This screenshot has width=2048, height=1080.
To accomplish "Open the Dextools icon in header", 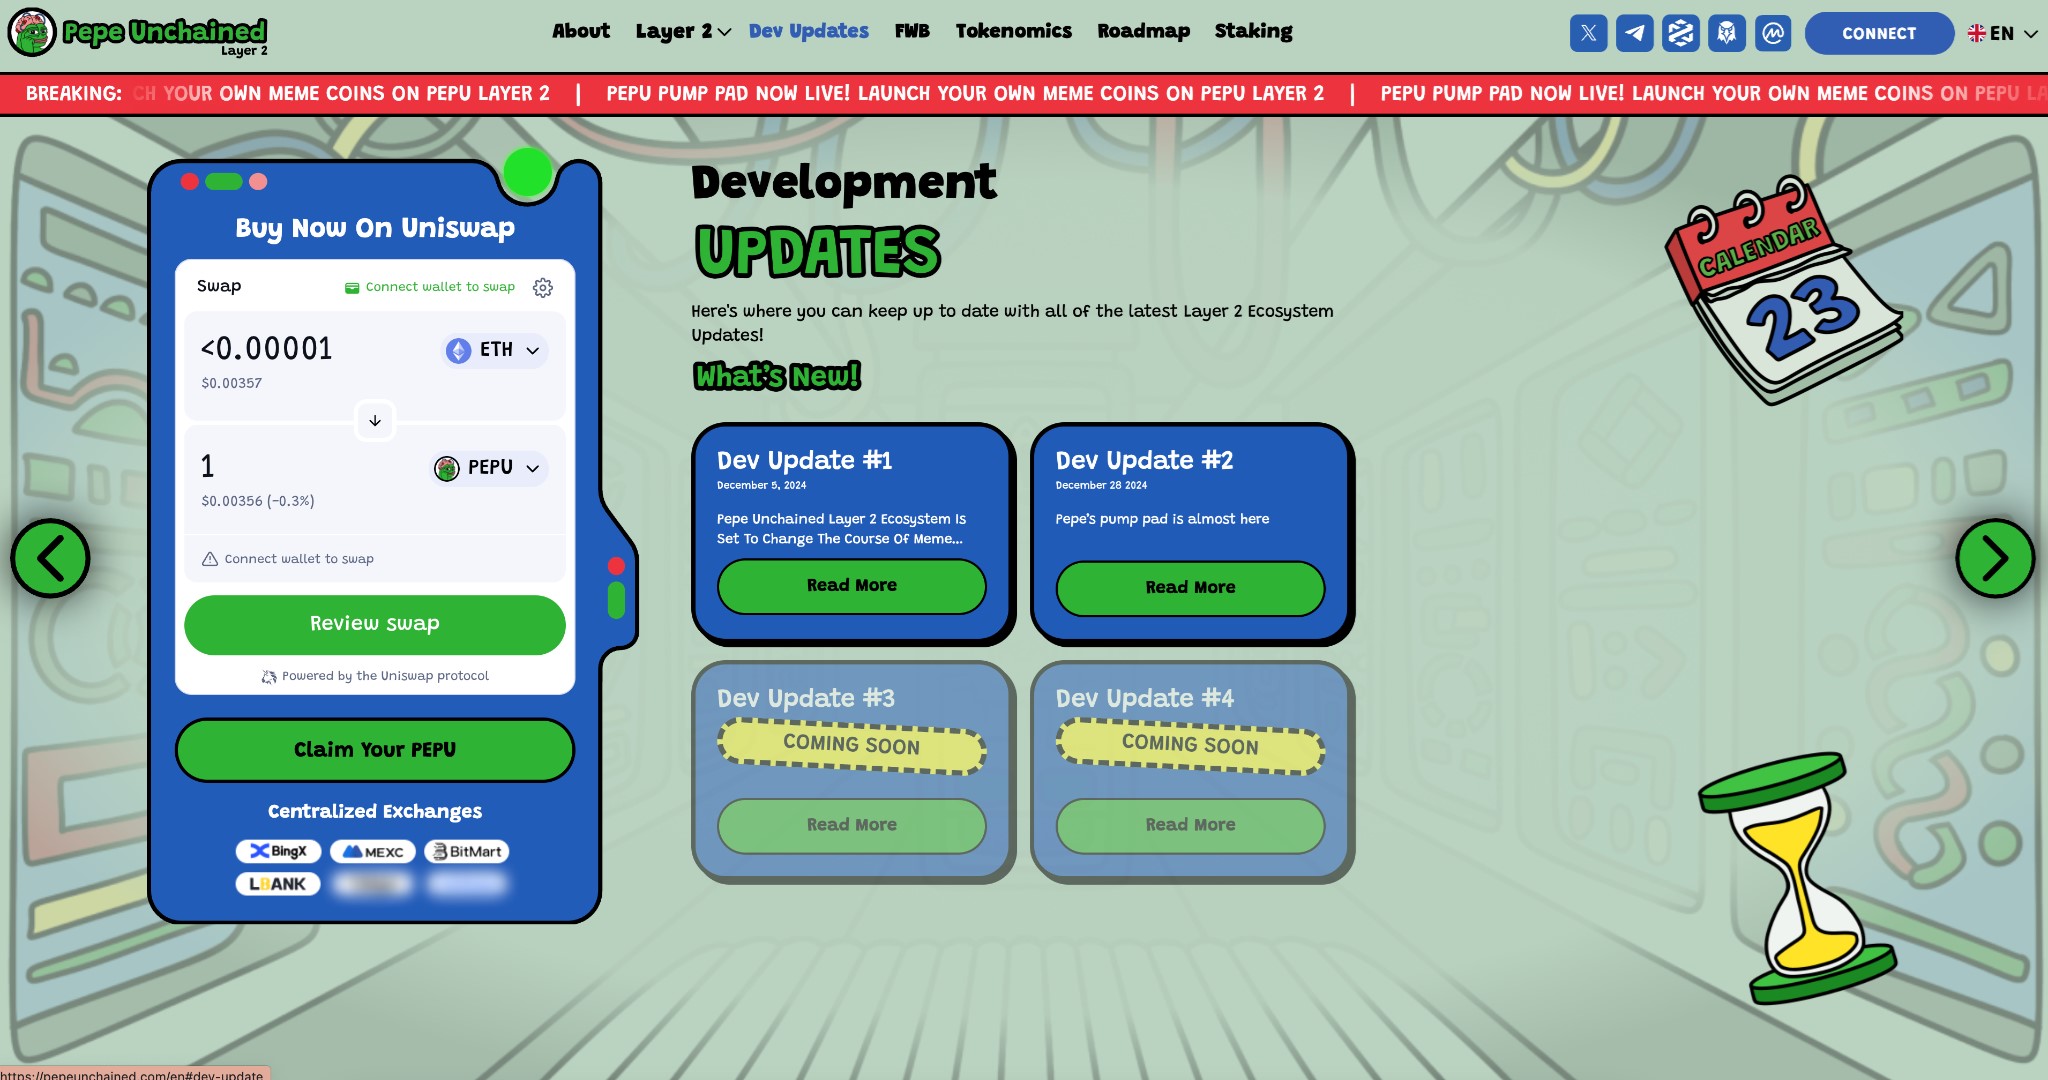I will point(1680,33).
